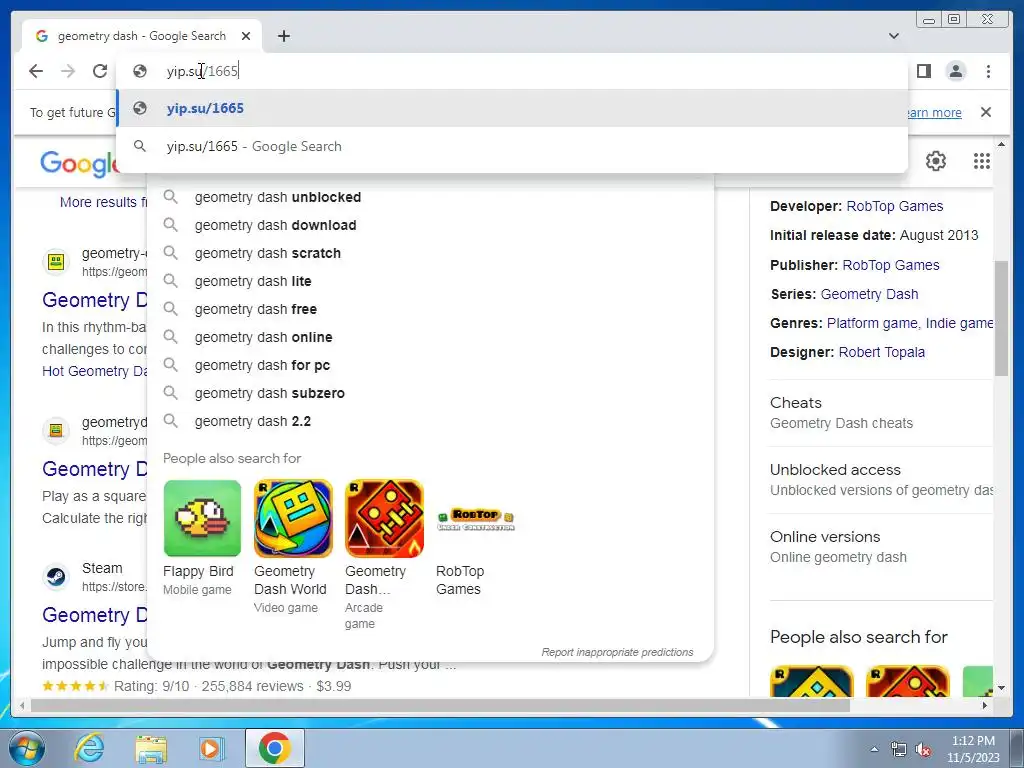Click Report inappropriate predictions

pos(617,652)
